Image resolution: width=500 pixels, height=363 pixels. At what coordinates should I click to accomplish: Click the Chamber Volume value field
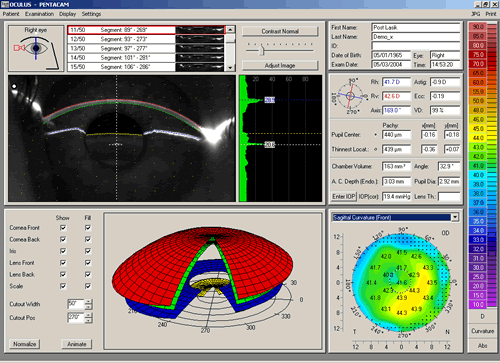point(396,166)
